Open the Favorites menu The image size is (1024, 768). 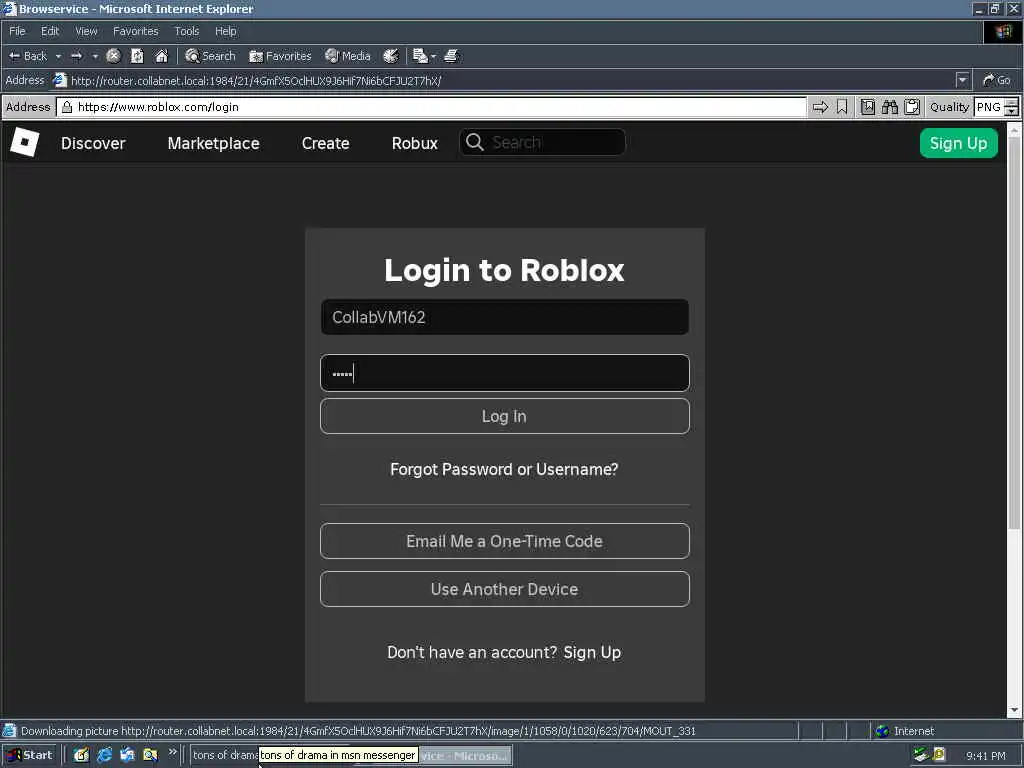pos(135,31)
